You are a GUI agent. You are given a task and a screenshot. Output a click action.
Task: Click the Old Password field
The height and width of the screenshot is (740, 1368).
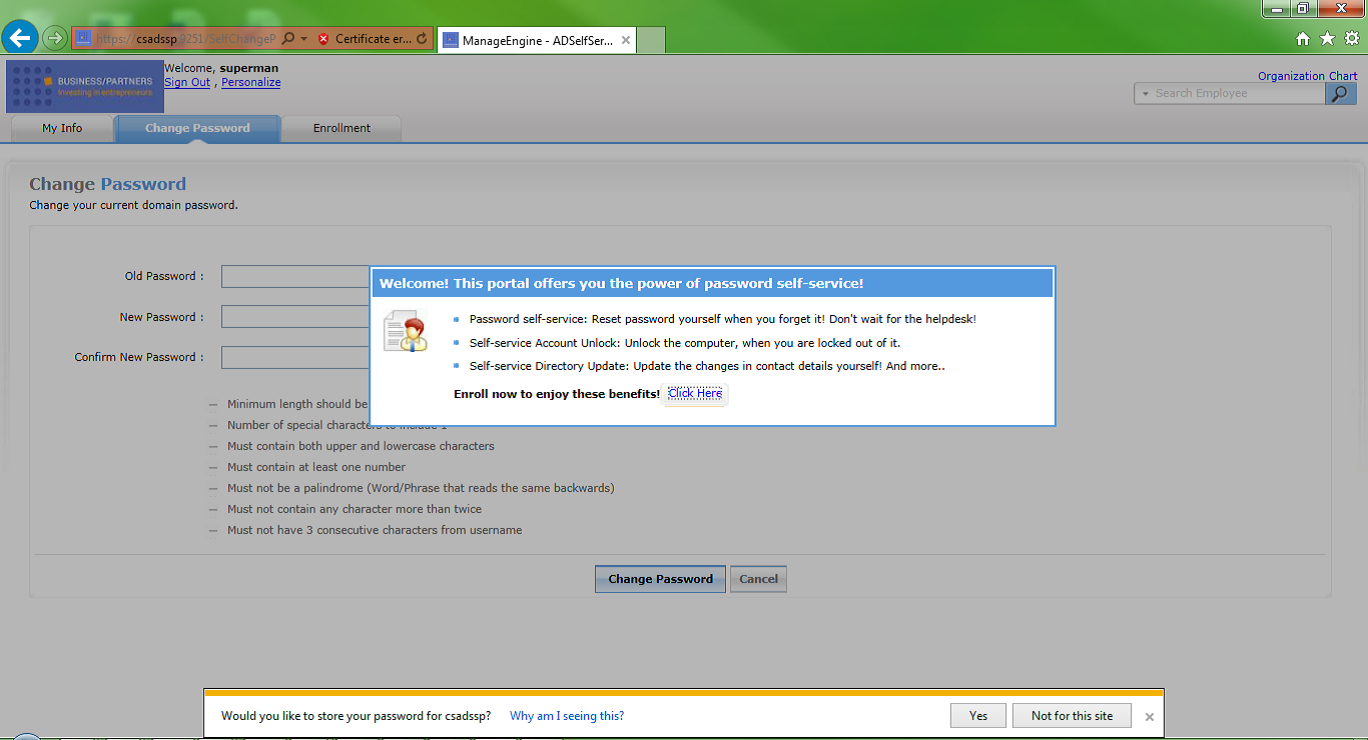[296, 276]
